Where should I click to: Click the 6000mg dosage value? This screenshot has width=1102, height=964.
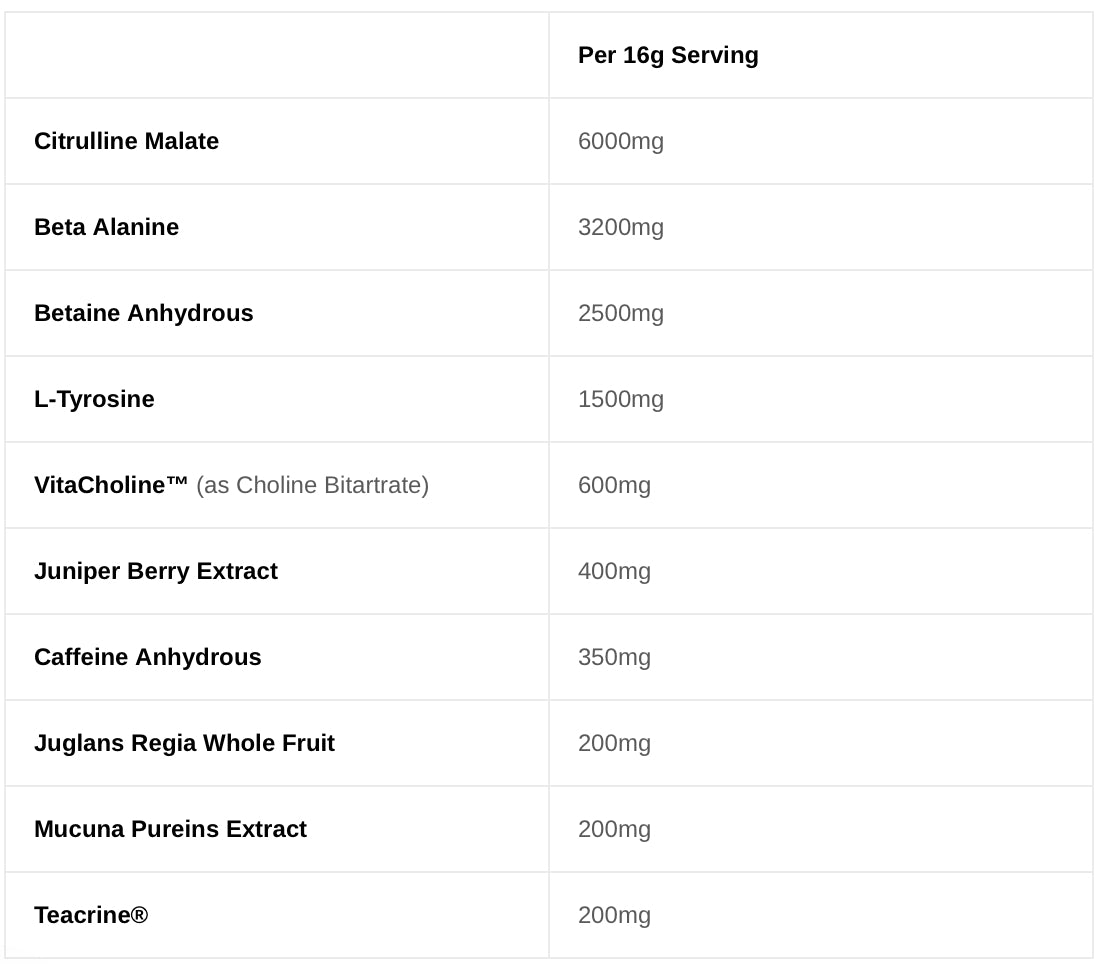coord(621,142)
